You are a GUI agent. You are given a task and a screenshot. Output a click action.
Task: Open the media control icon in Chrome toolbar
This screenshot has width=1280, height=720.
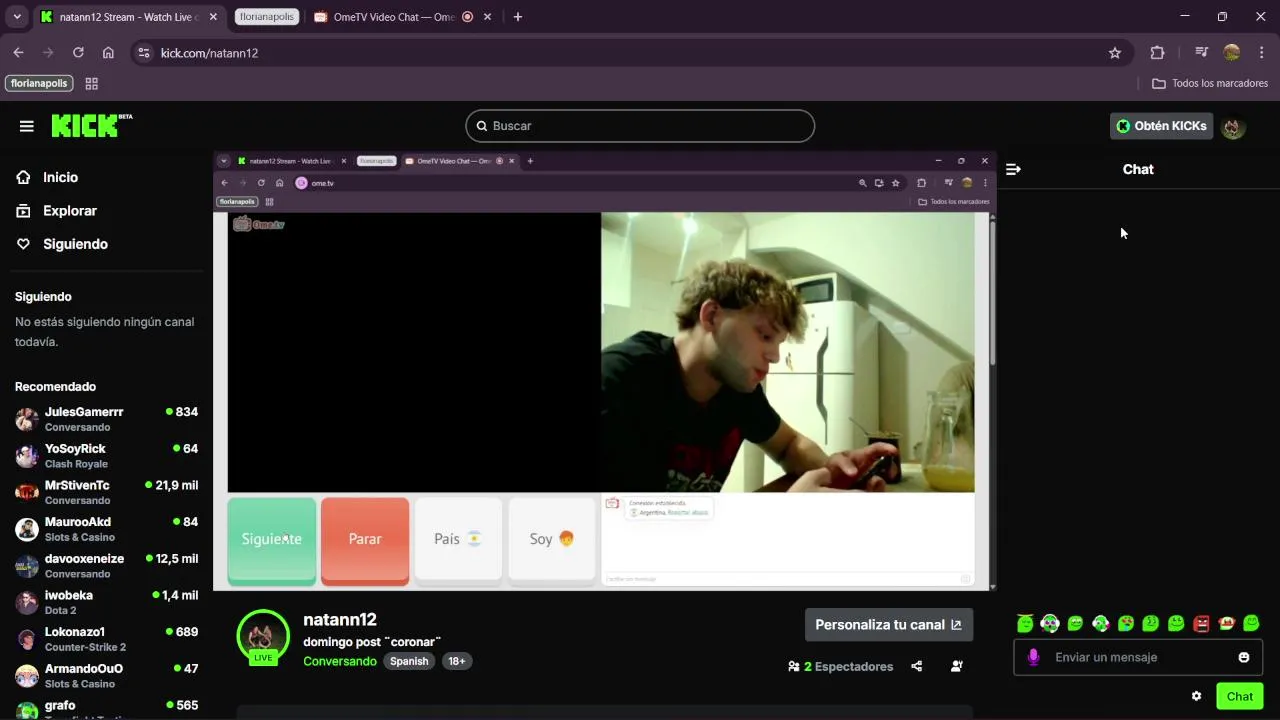coord(1202,53)
